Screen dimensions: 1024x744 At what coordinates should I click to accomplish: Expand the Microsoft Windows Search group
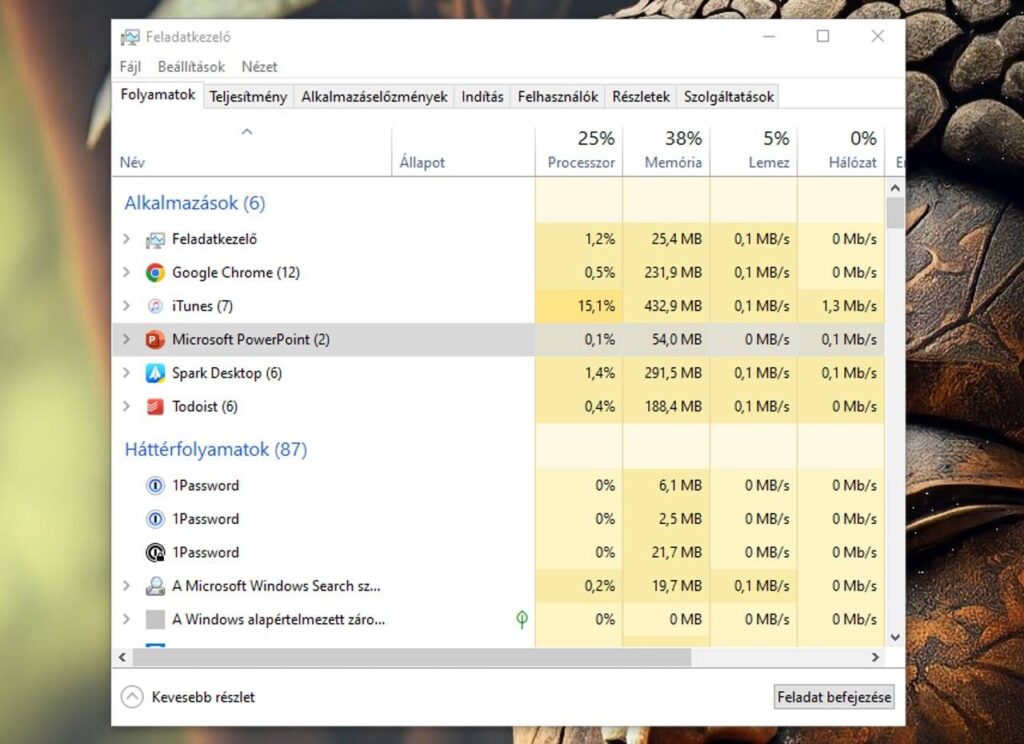click(x=127, y=586)
